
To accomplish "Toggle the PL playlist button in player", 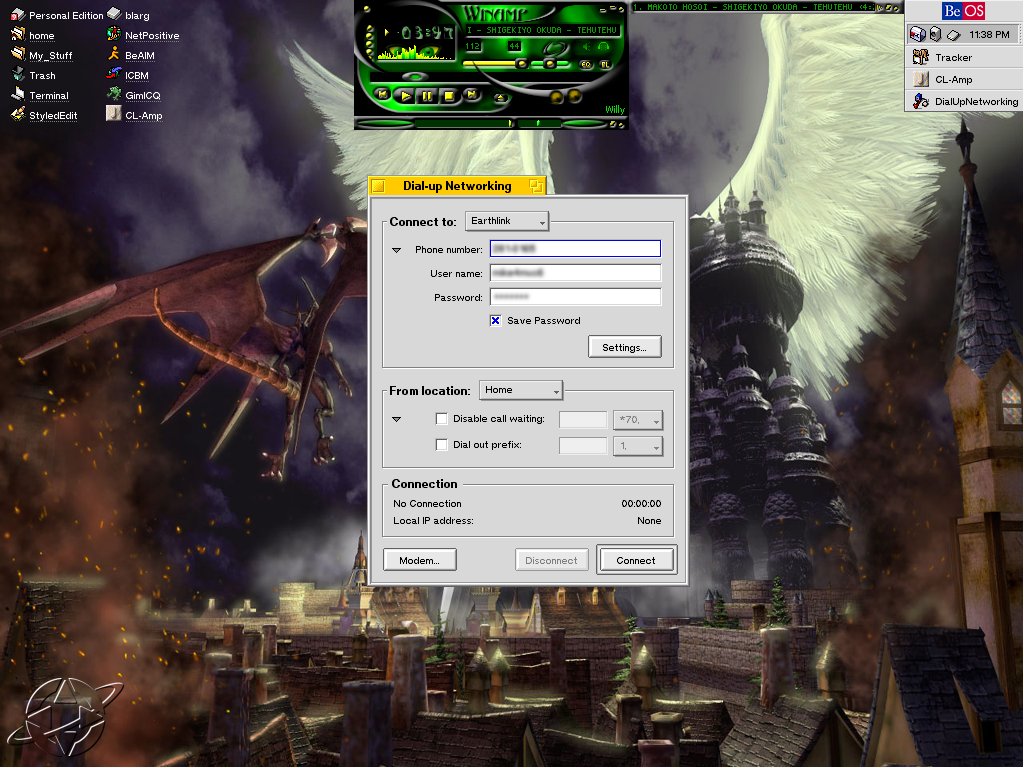I will (x=605, y=64).
